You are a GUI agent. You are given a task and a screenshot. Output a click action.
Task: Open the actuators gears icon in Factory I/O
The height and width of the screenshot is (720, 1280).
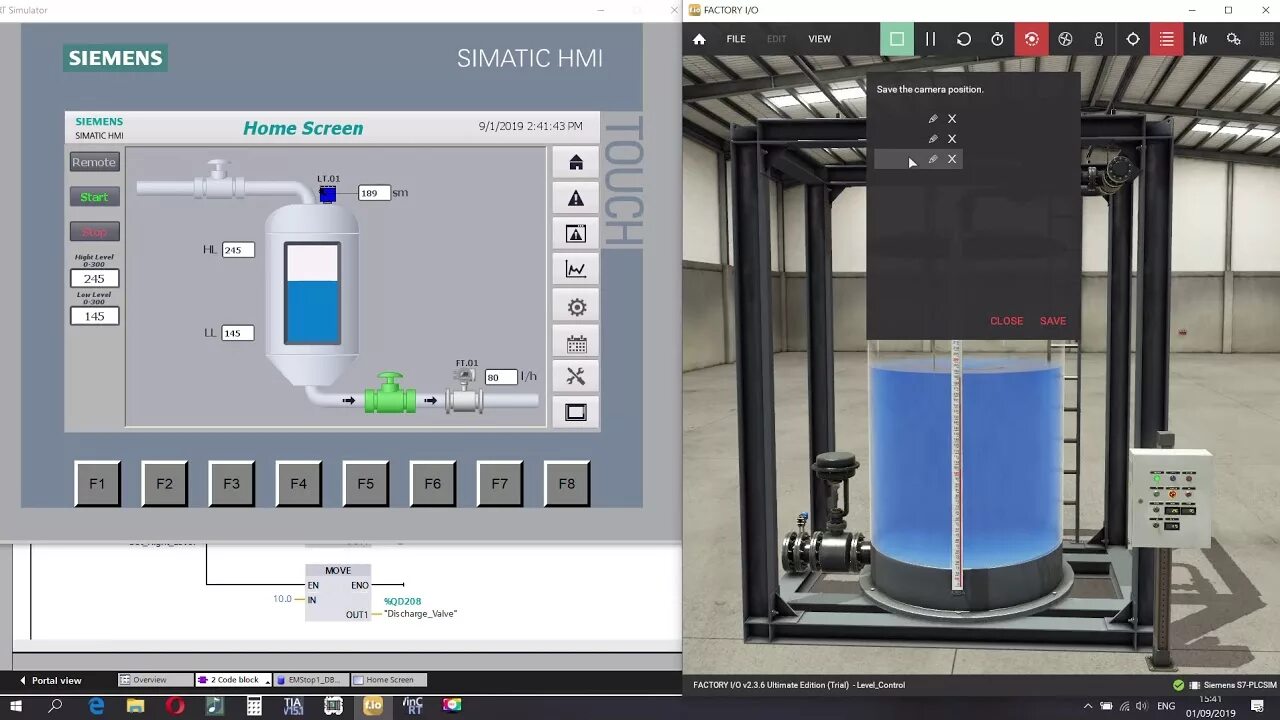[1234, 39]
